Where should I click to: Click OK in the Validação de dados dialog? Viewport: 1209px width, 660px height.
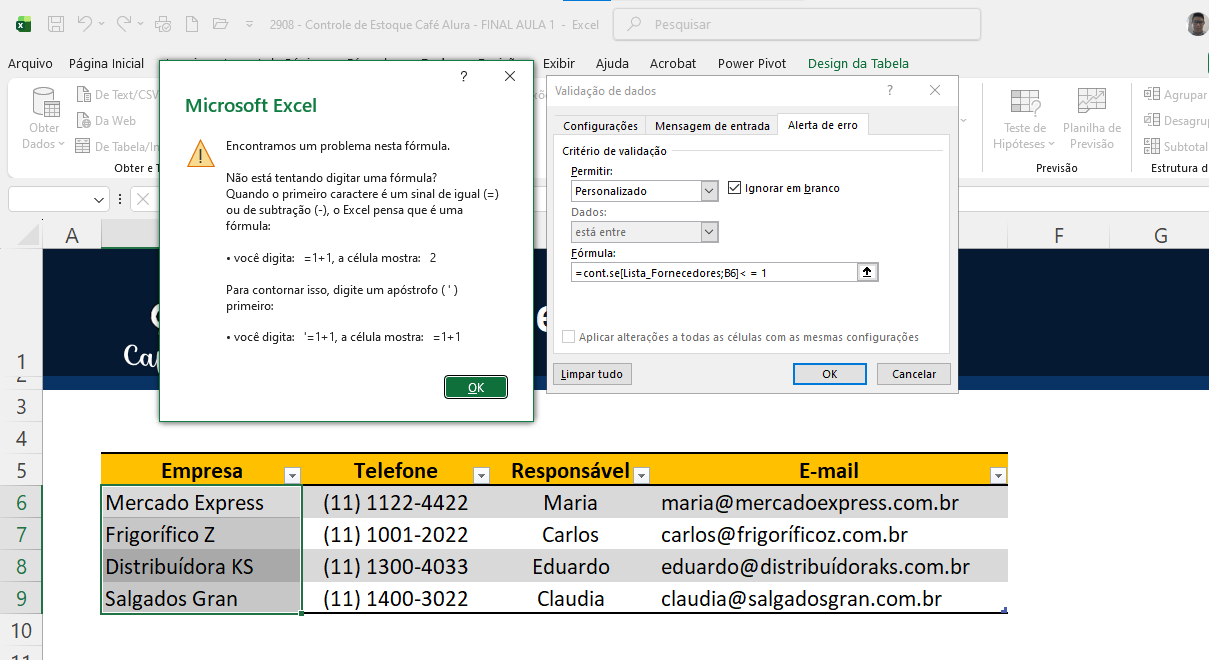[829, 374]
